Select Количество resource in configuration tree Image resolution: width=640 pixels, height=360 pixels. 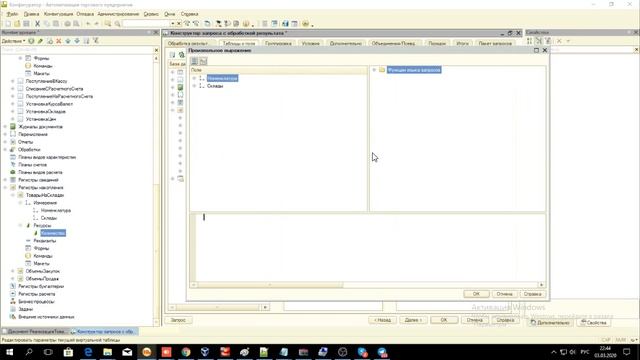click(x=53, y=233)
